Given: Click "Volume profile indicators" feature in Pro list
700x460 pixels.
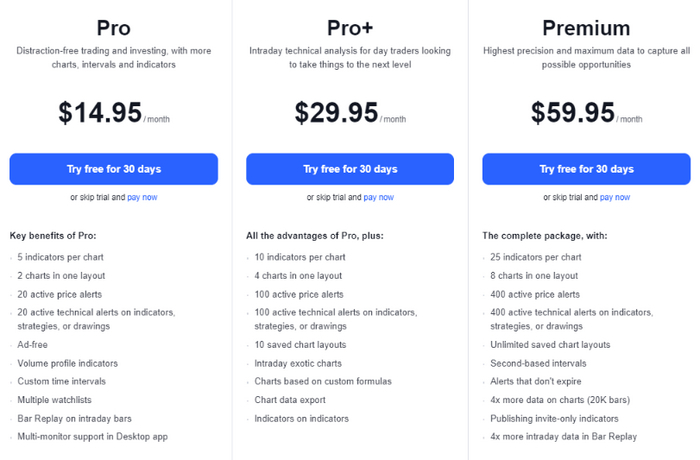Looking at the screenshot, I should click(67, 363).
